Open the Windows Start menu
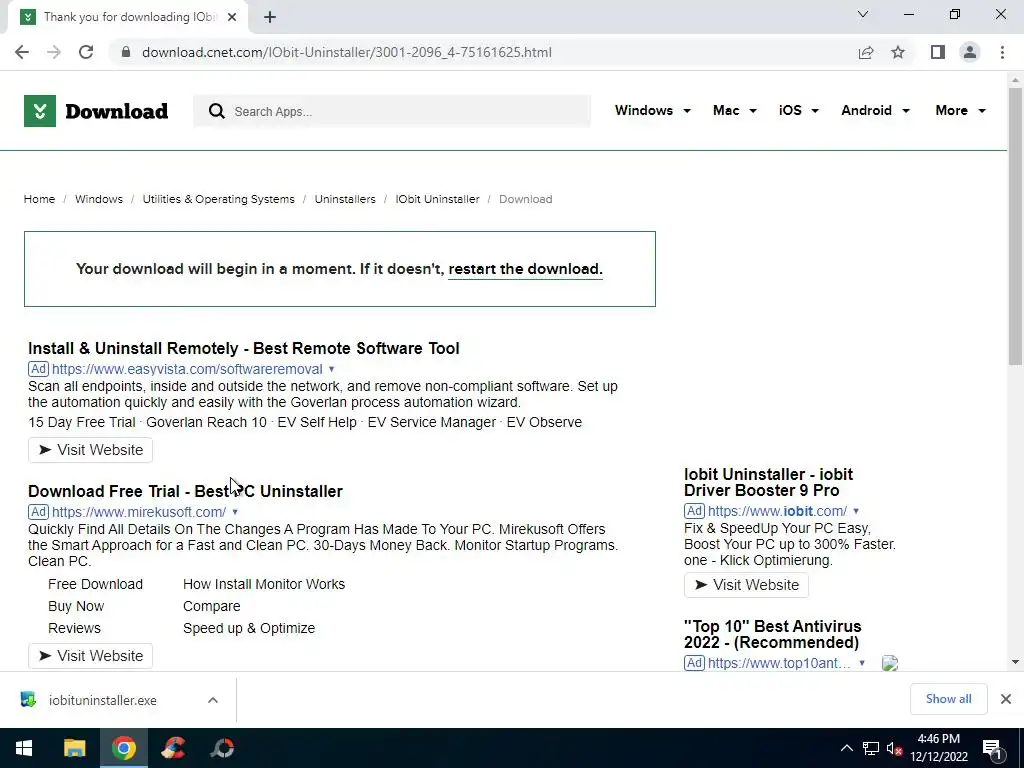This screenshot has width=1024, height=768. (24, 748)
